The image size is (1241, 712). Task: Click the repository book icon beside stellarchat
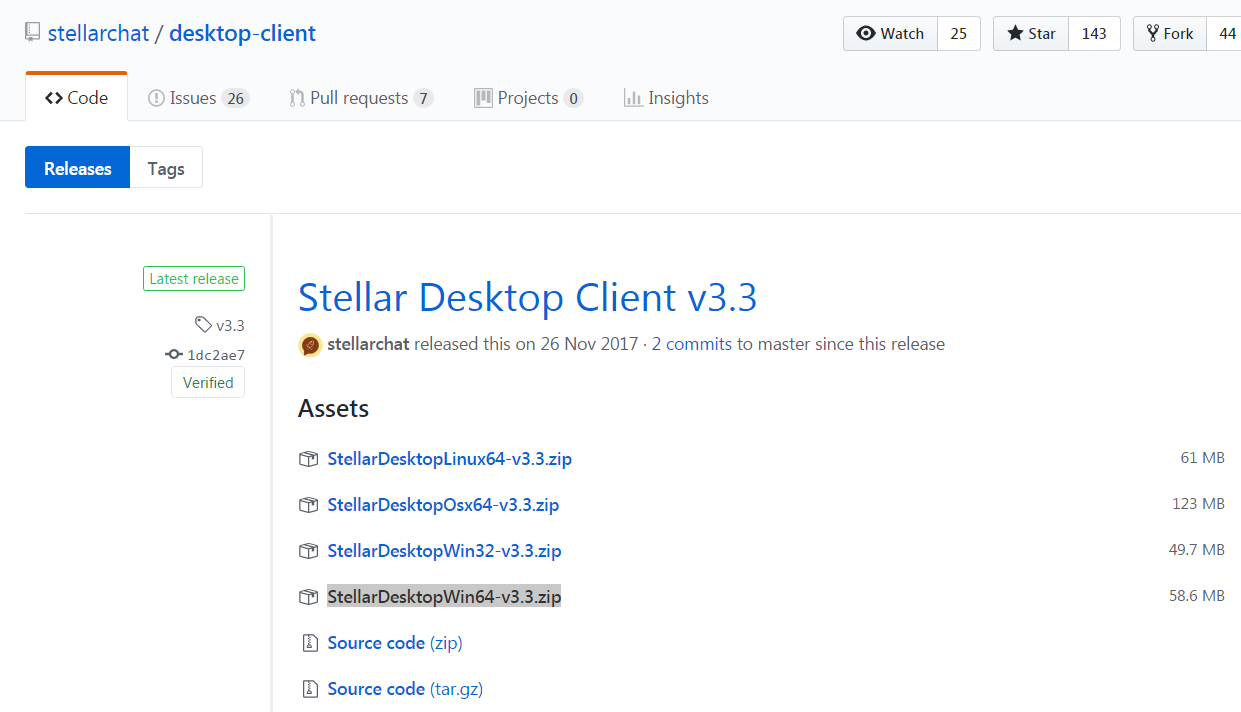click(34, 33)
